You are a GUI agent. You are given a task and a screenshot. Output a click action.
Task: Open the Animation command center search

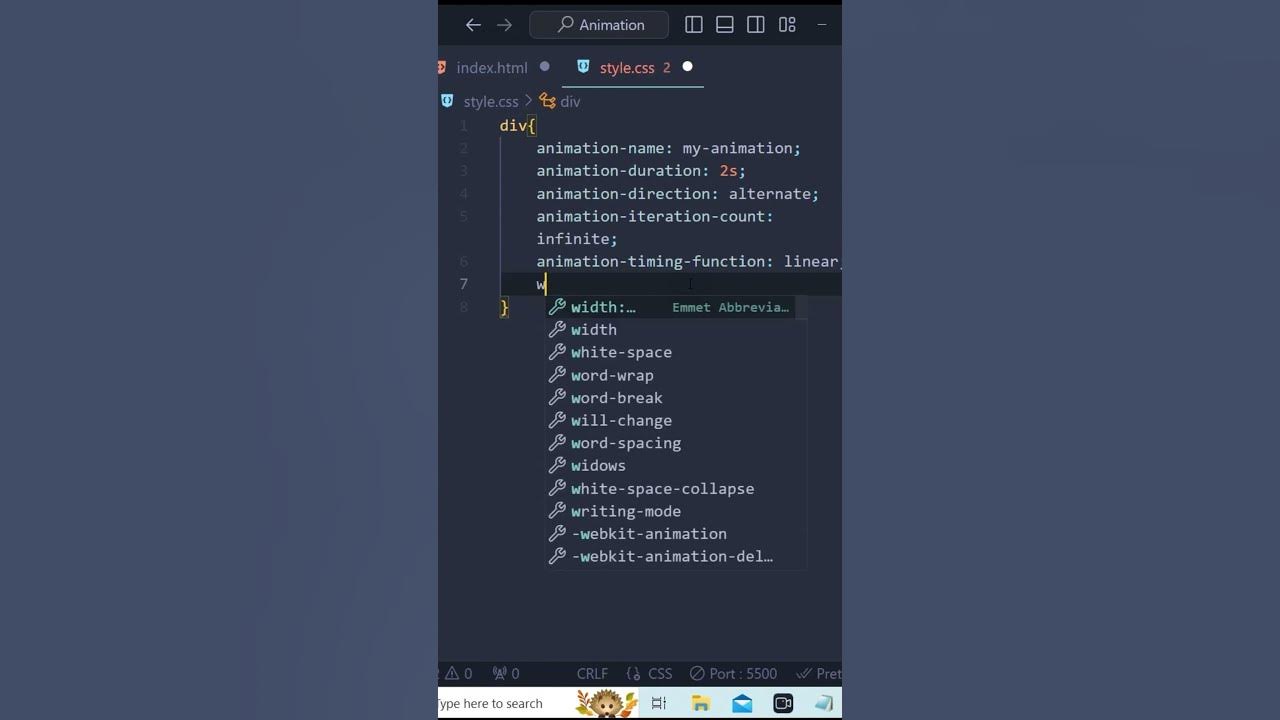pyautogui.click(x=598, y=24)
